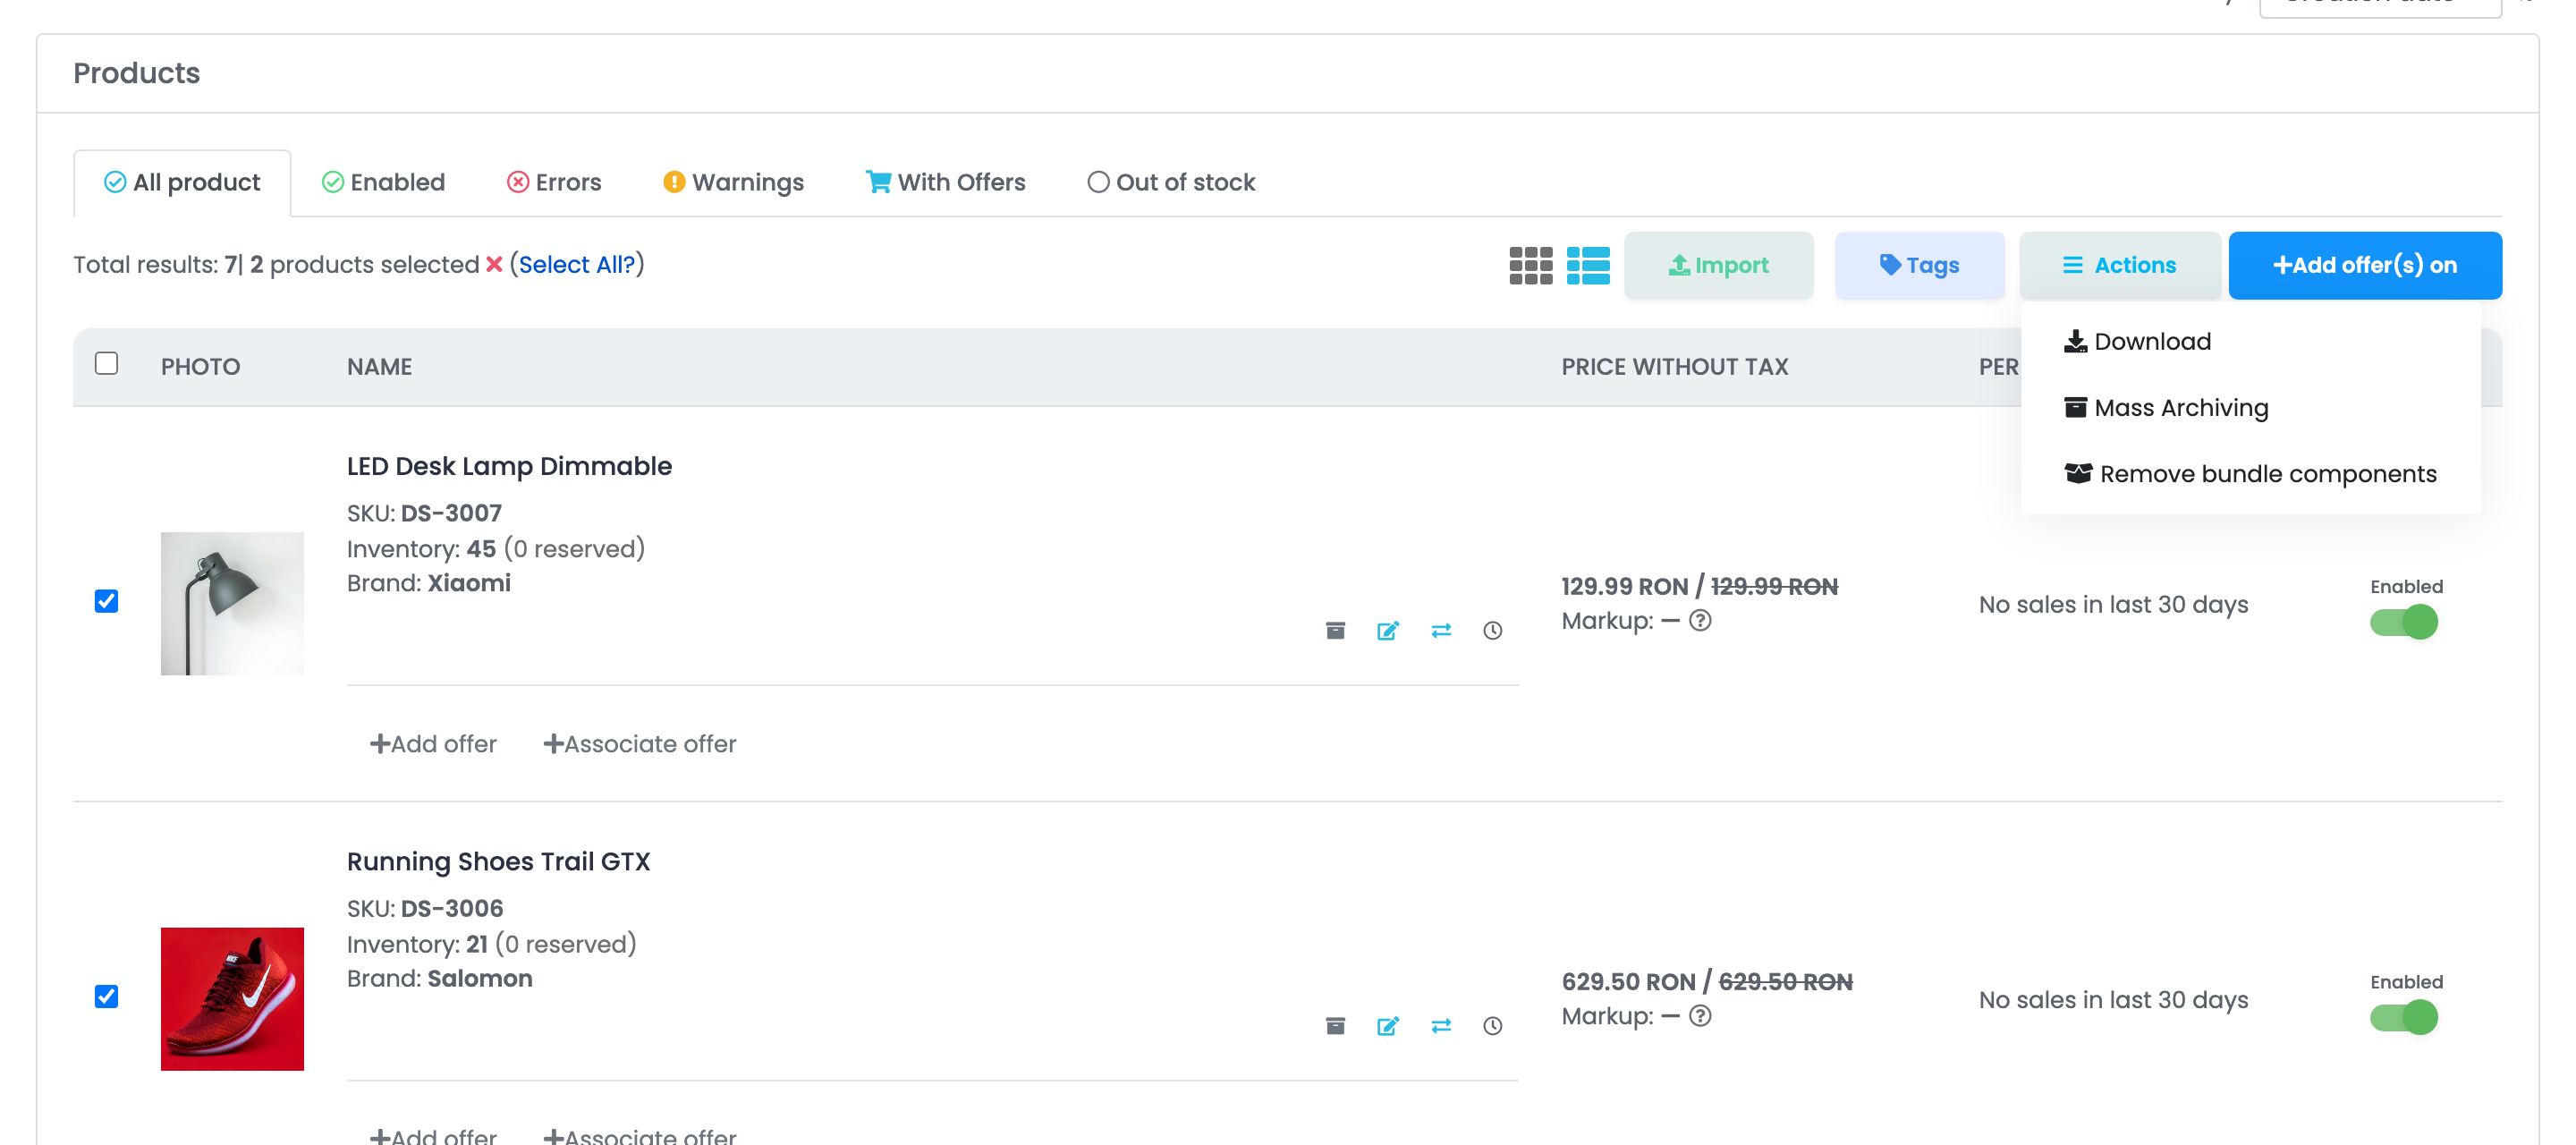This screenshot has width=2576, height=1145.
Task: Markup help icon for 629.50 RON product
Action: click(x=1700, y=1015)
